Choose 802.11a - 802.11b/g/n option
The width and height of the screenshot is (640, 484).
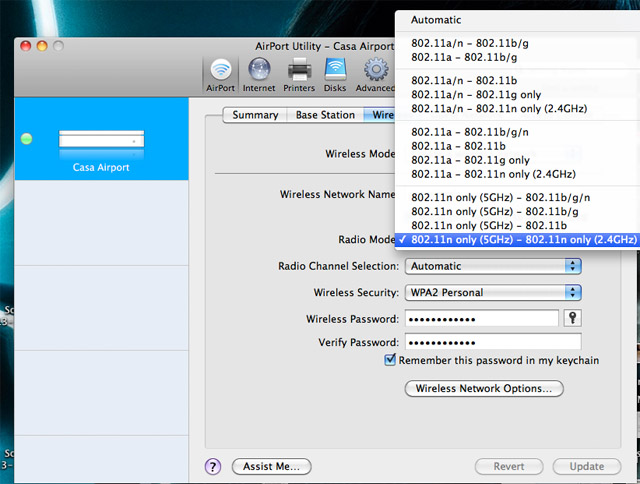tap(518, 132)
